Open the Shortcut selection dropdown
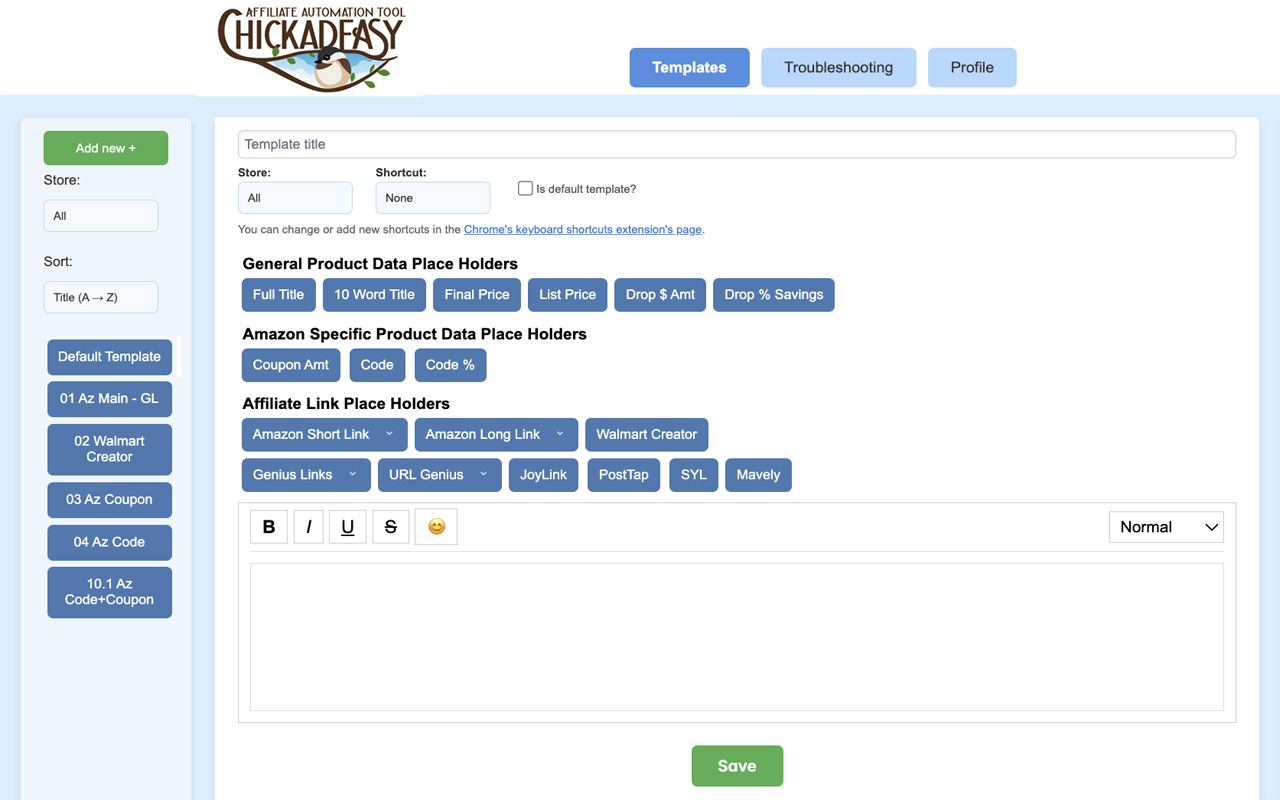This screenshot has height=800, width=1280. tap(432, 197)
